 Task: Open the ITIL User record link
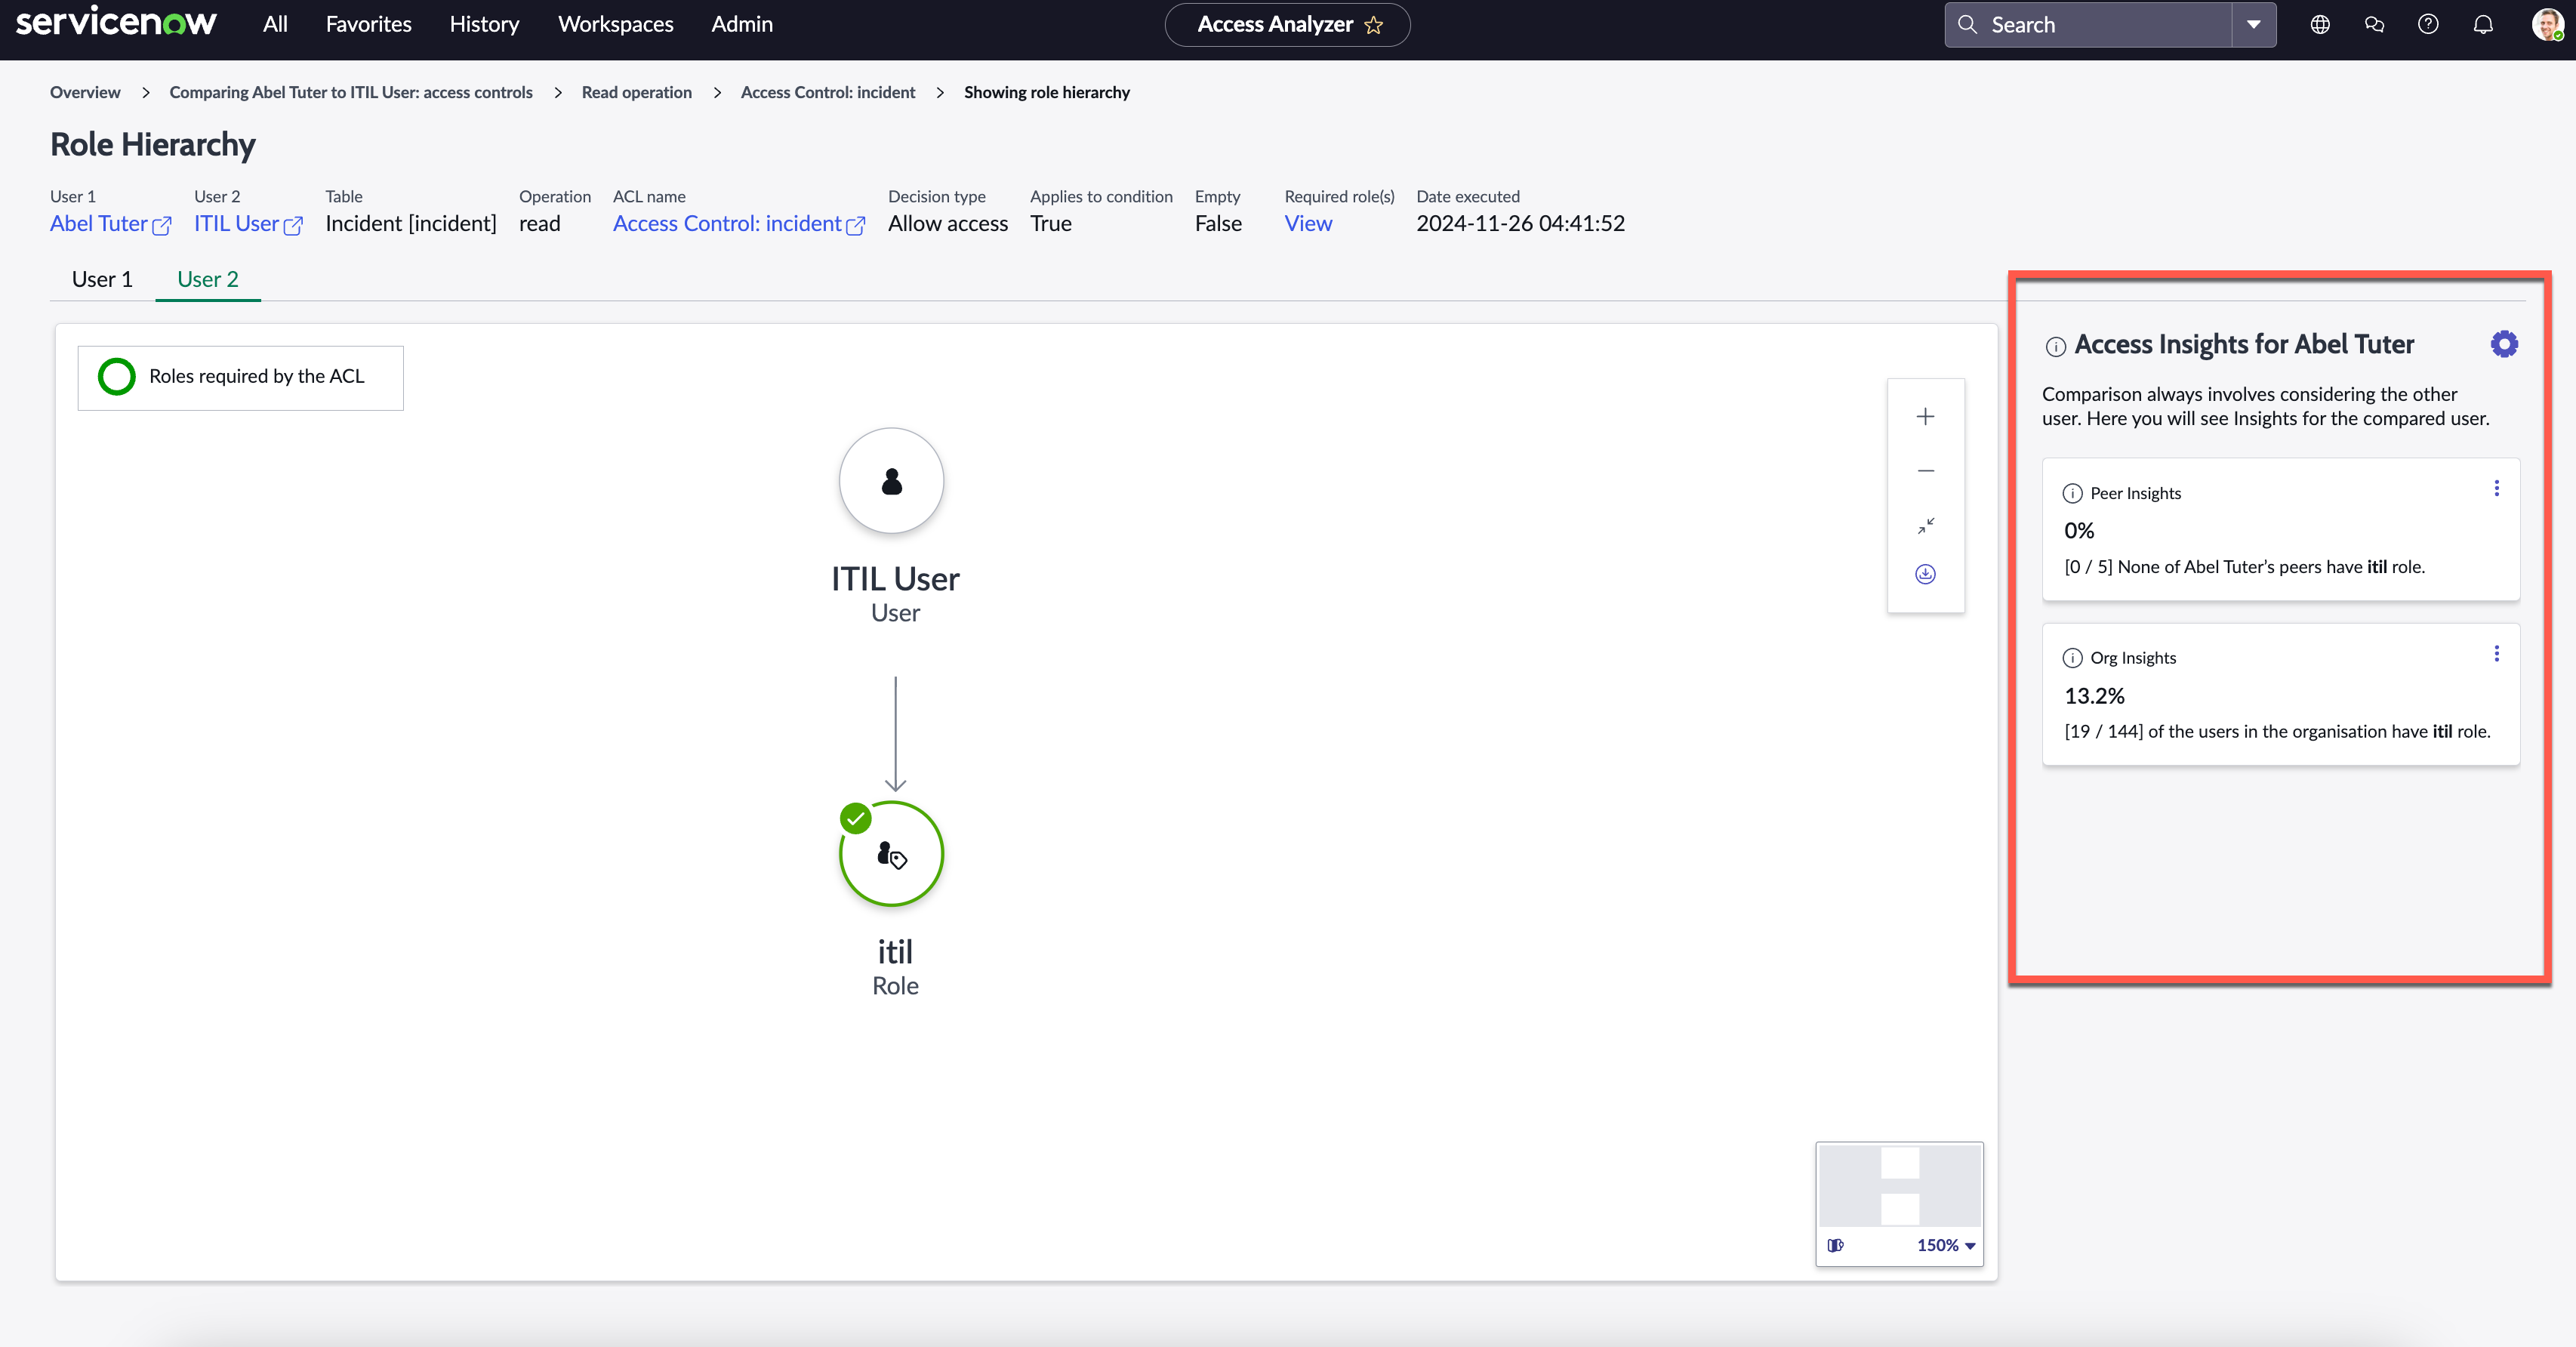pyautogui.click(x=248, y=224)
